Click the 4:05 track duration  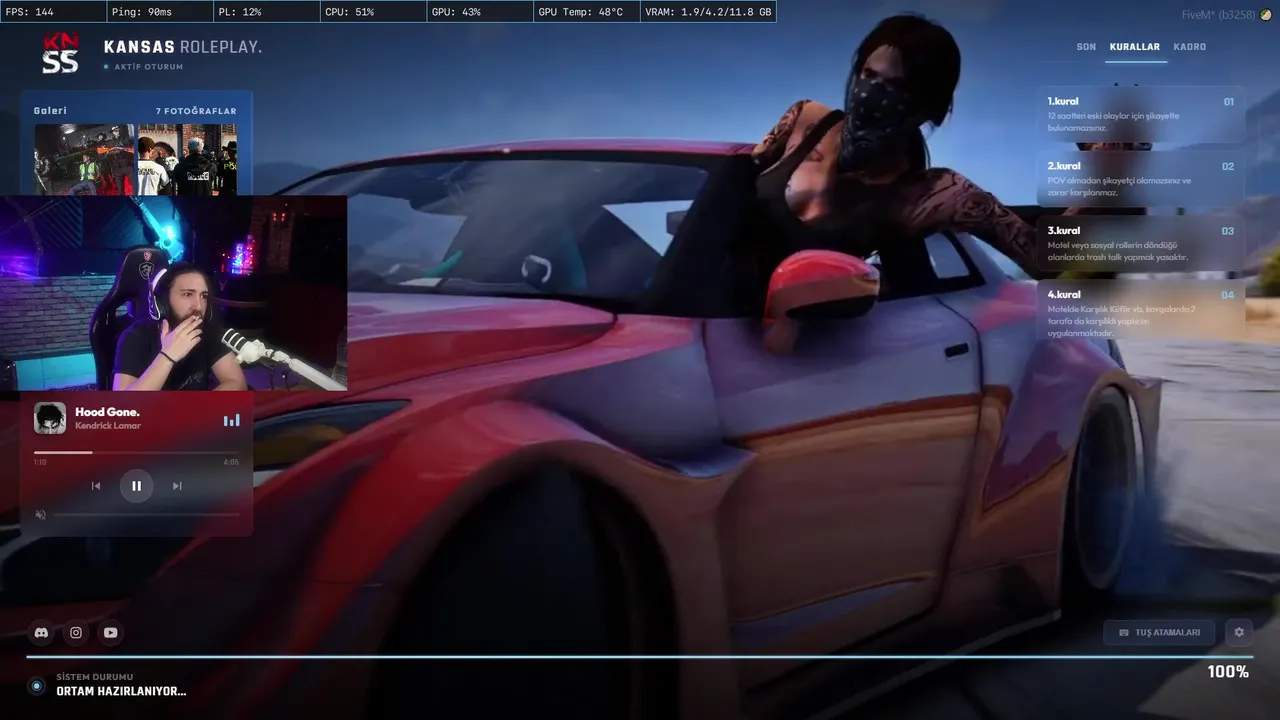click(x=231, y=462)
